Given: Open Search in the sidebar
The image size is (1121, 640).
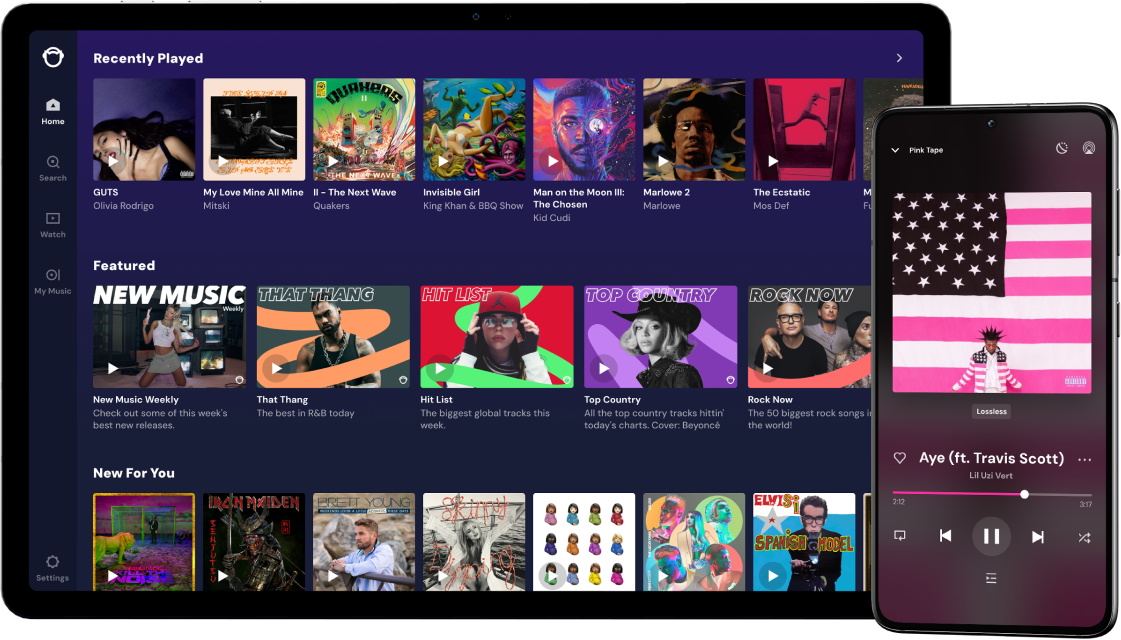Looking at the screenshot, I should 53,169.
